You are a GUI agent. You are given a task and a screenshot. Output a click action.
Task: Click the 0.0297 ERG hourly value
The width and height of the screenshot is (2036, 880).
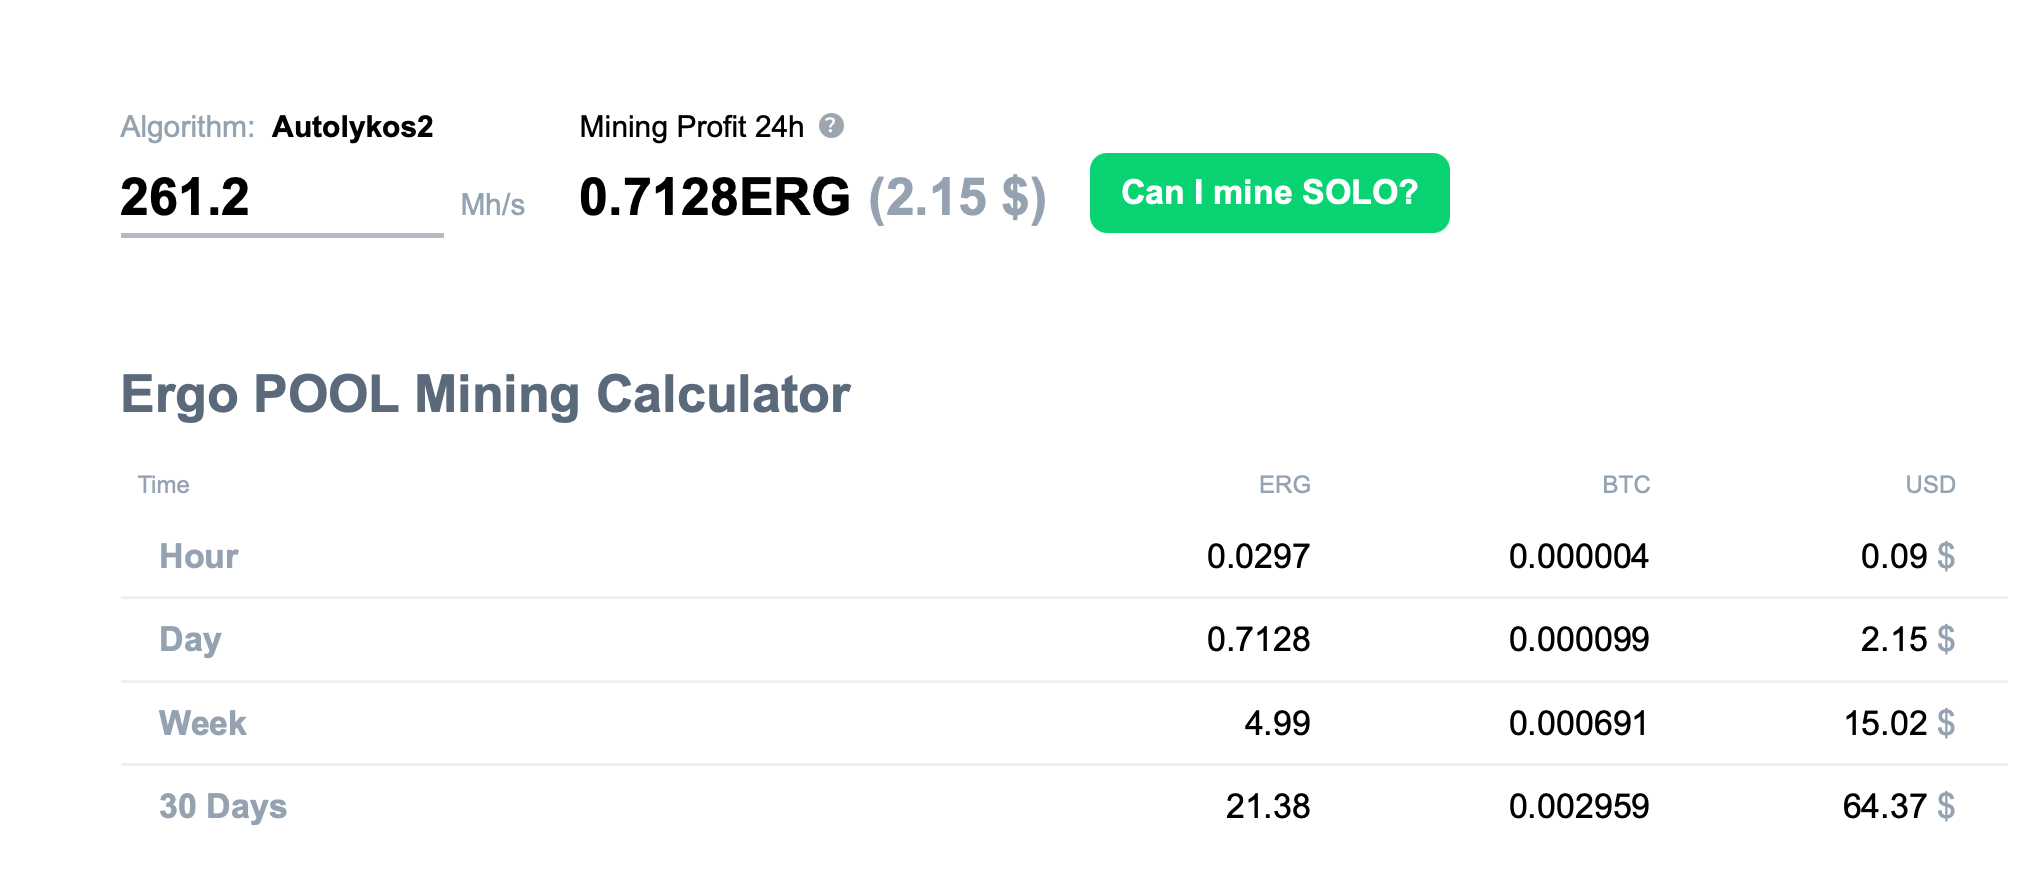pyautogui.click(x=1258, y=556)
